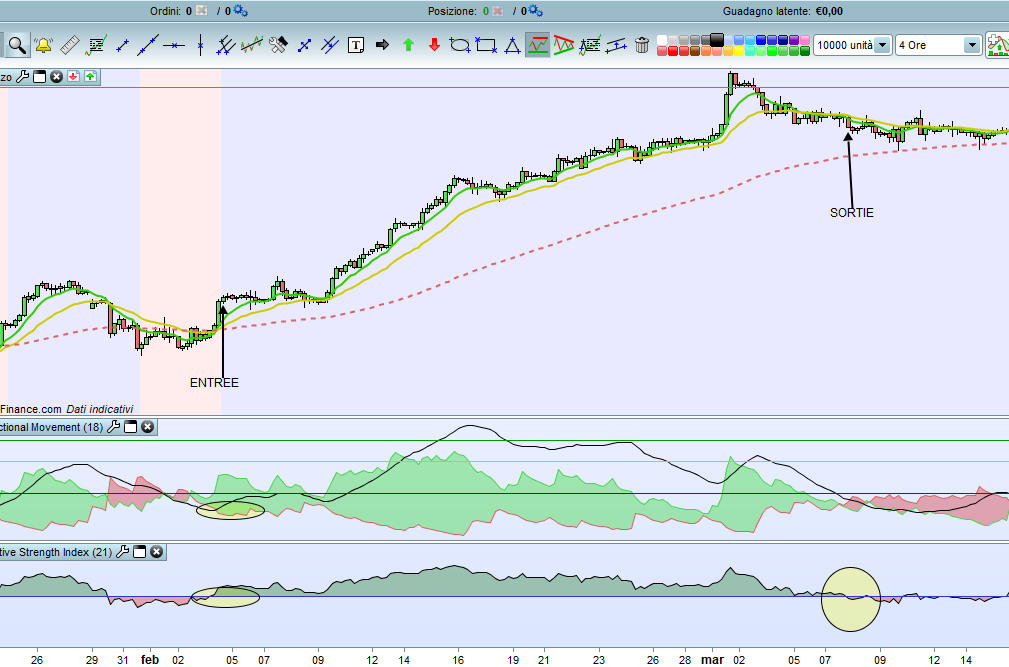Insert a red down arrow marker
This screenshot has height=667, width=1009.
(434, 45)
